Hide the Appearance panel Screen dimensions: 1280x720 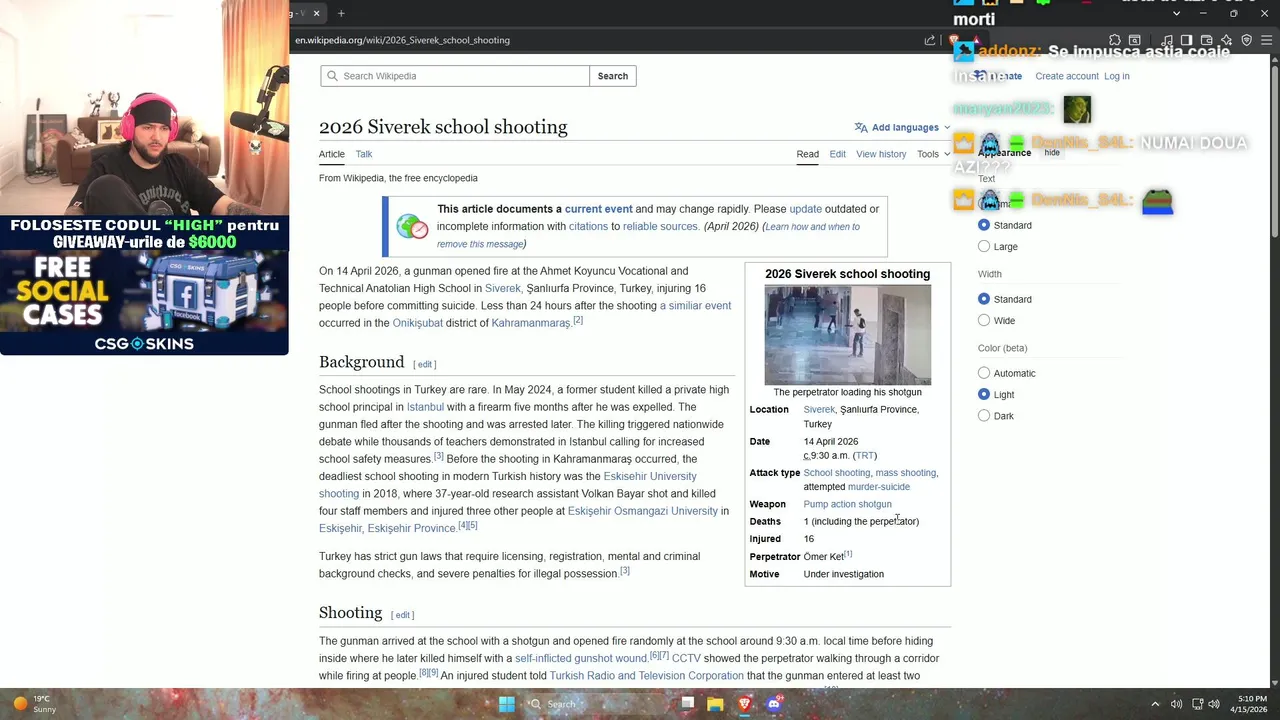pyautogui.click(x=1052, y=153)
